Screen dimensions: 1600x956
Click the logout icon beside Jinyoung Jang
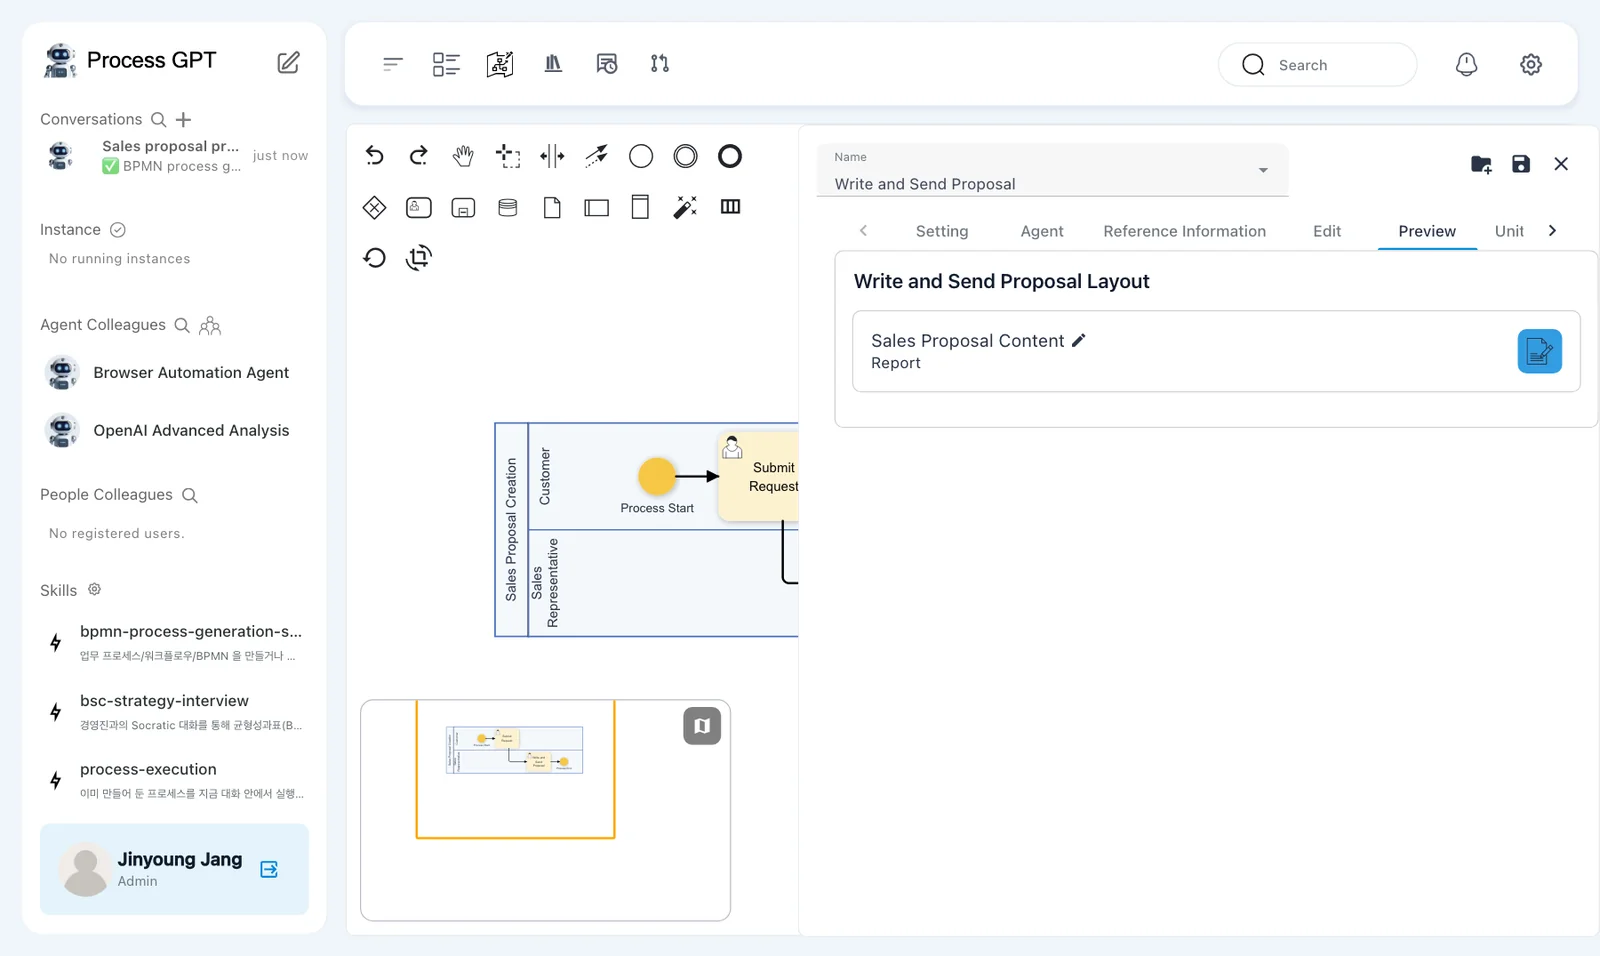pos(269,869)
